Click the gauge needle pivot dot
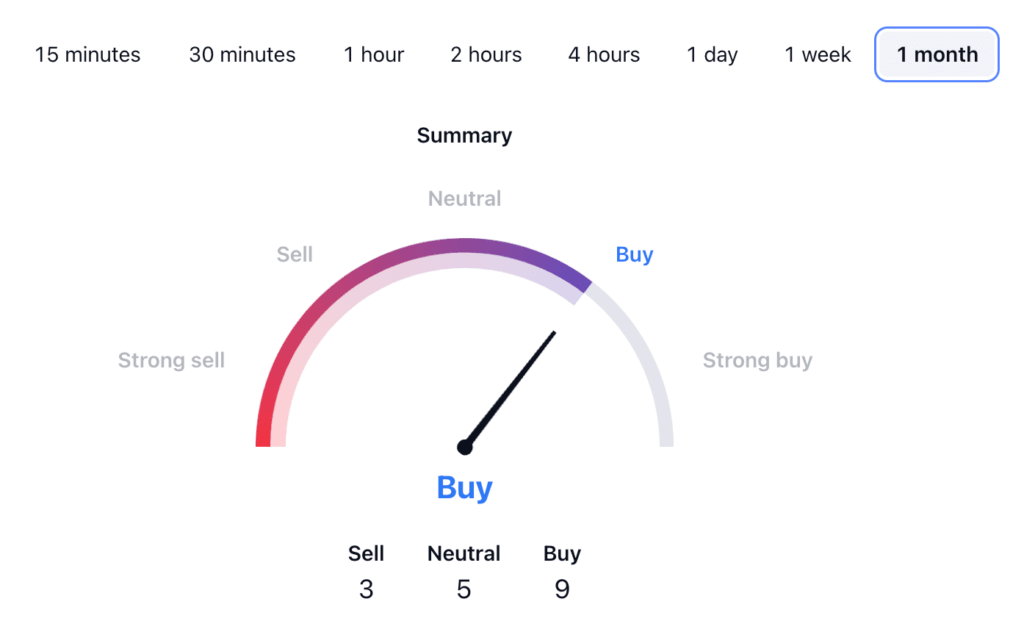 coord(464,447)
